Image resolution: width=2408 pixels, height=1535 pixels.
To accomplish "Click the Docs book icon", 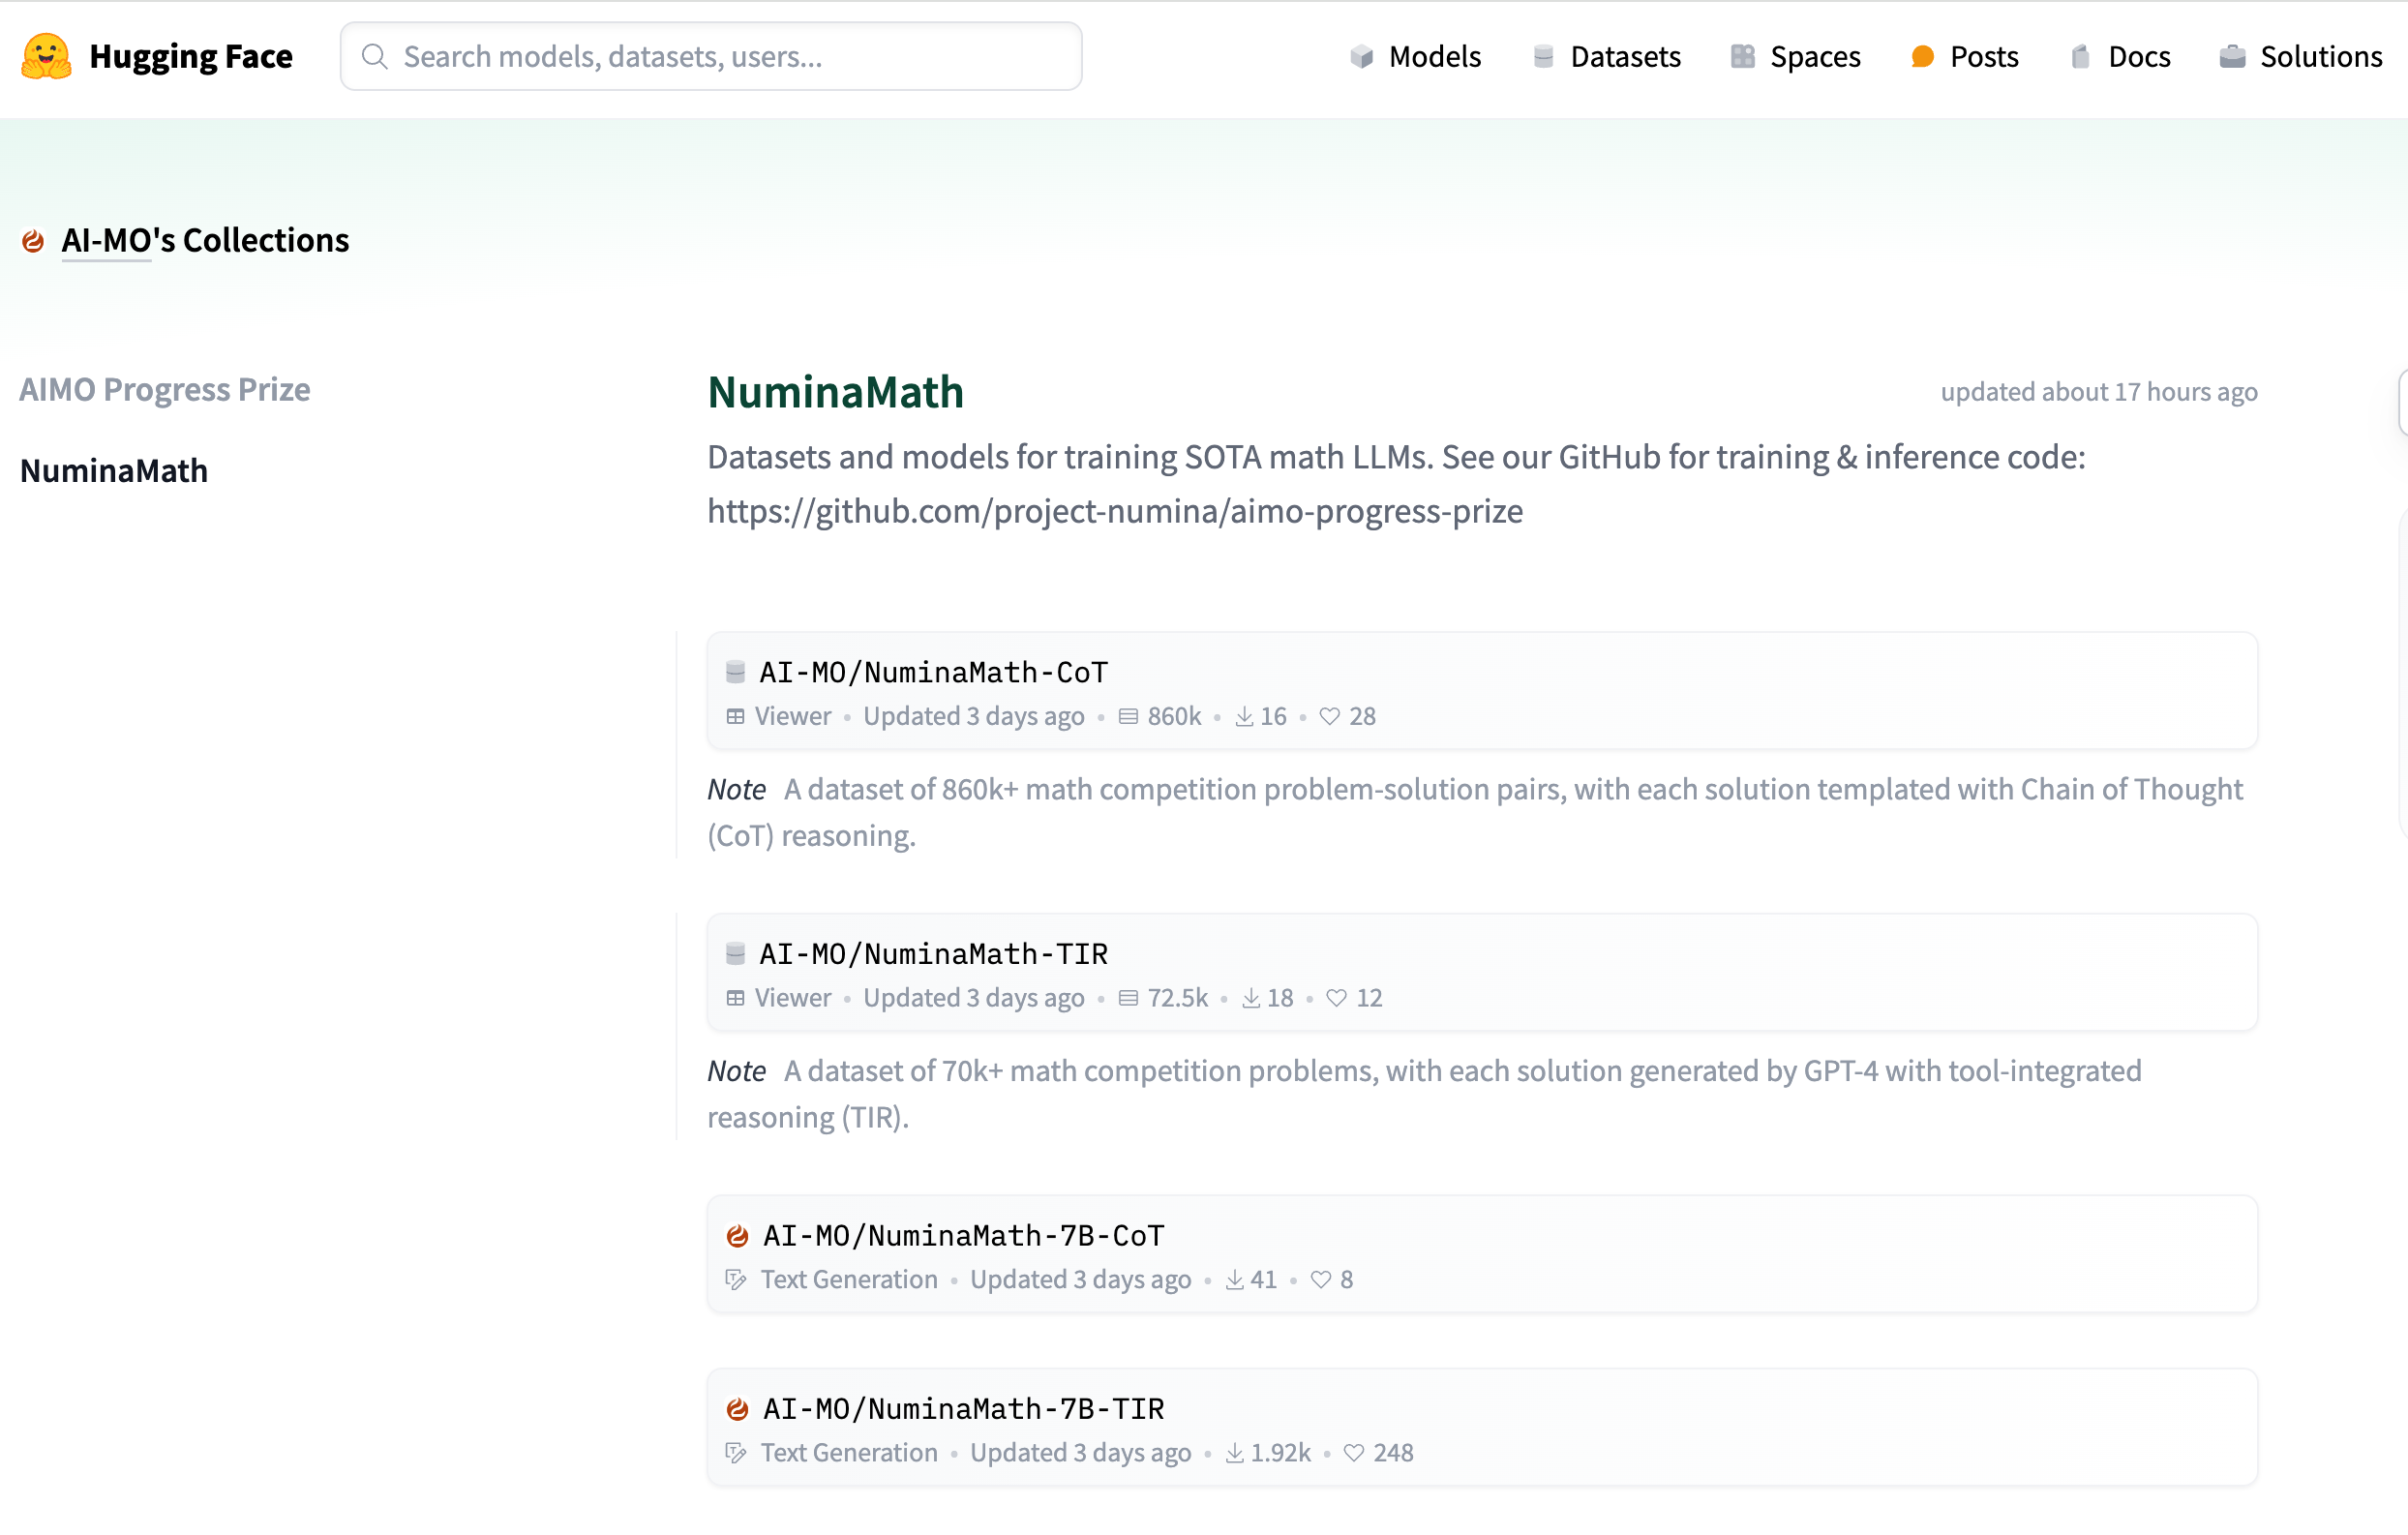I will pos(2080,56).
